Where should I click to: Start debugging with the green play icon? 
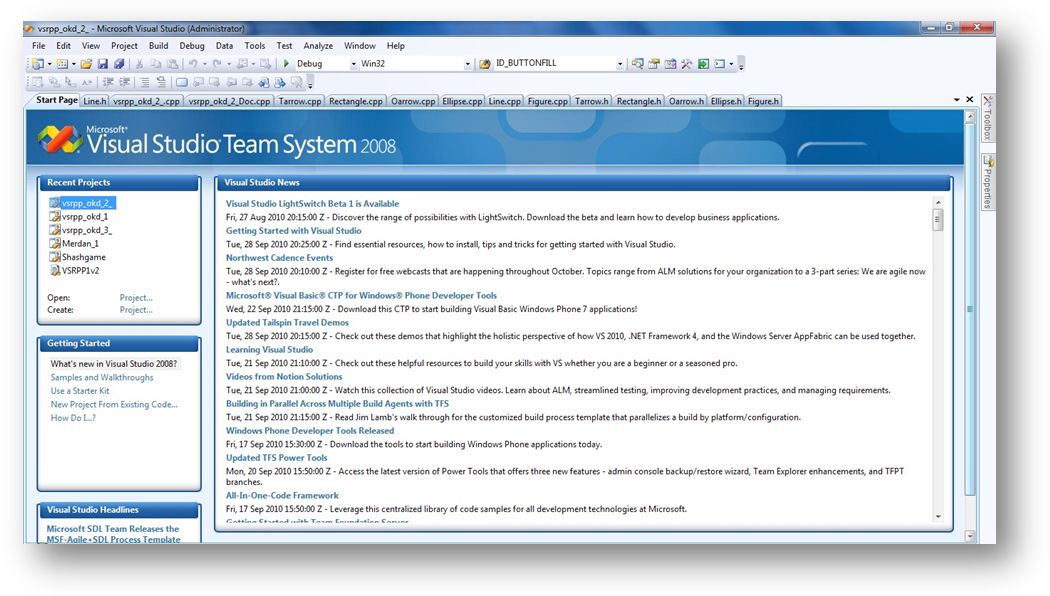[x=286, y=64]
